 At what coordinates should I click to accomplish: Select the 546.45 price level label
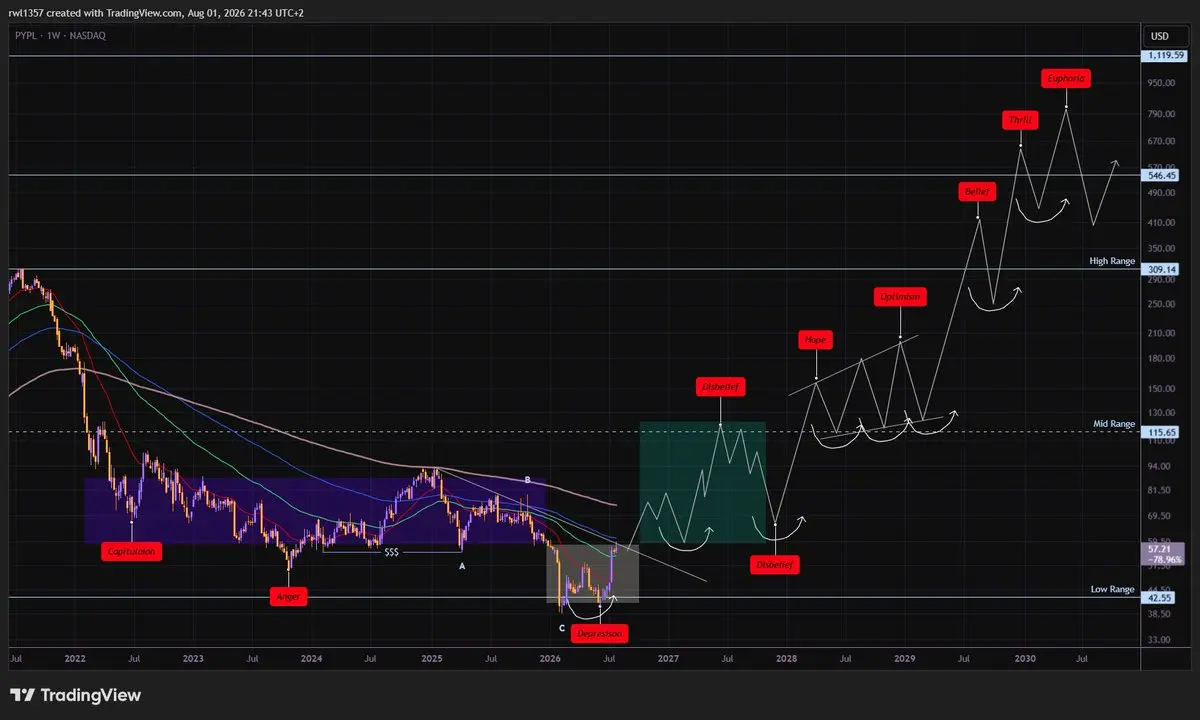[x=1160, y=175]
